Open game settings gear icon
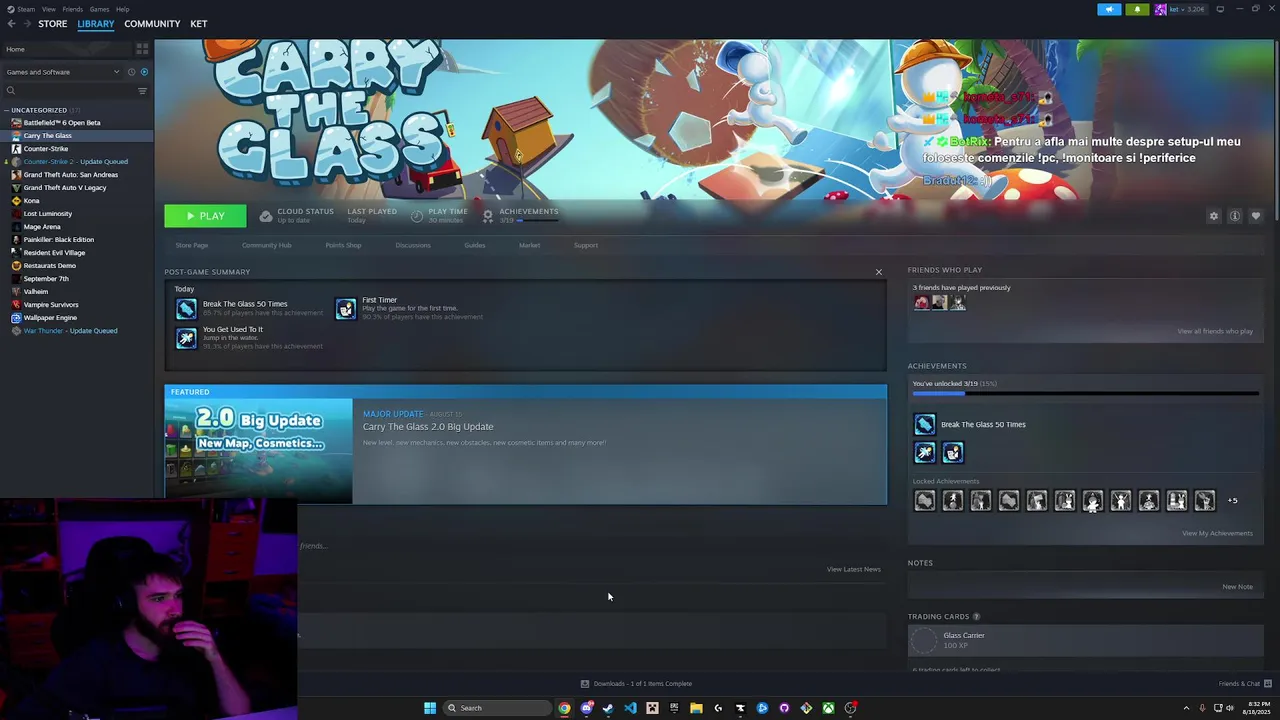1280x720 pixels. (1214, 216)
